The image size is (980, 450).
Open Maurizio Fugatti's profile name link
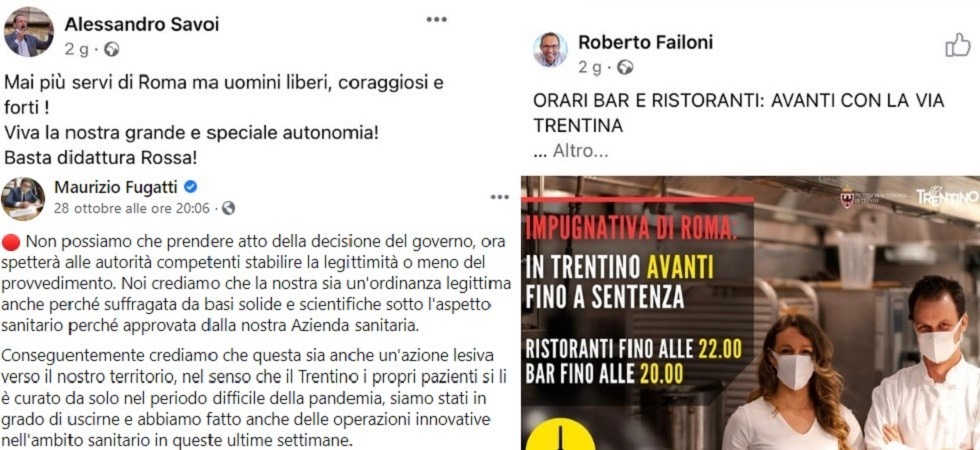(117, 186)
